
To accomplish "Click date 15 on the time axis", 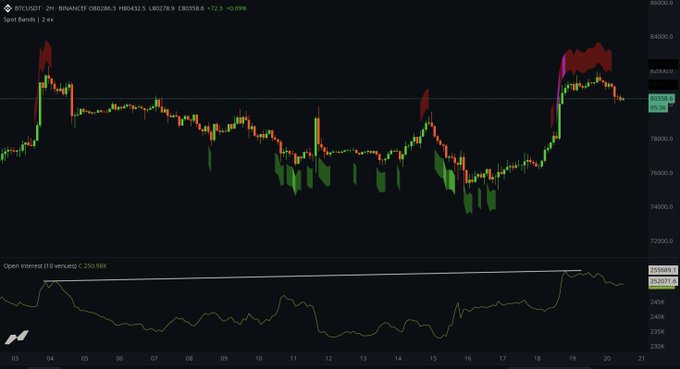I will [x=433, y=359].
